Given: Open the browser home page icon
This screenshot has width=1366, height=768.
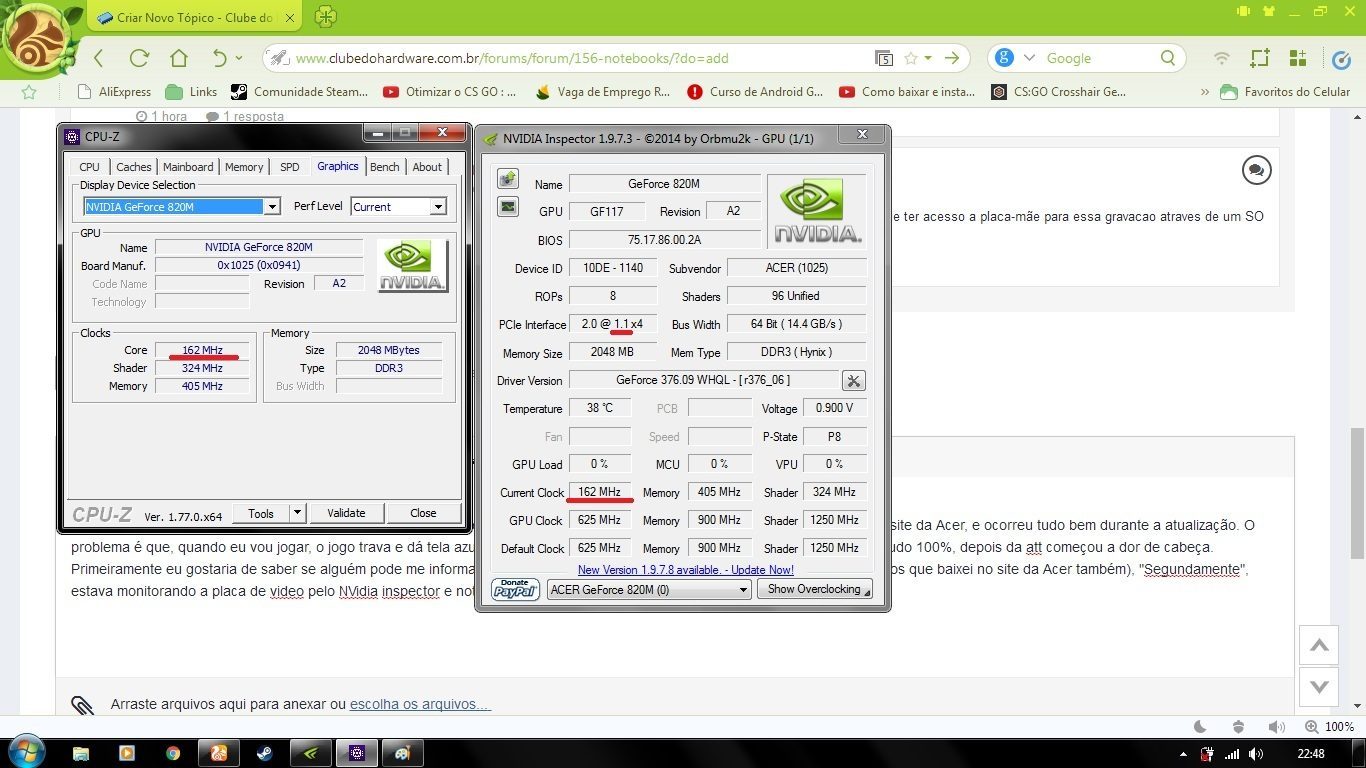Looking at the screenshot, I should pos(179,58).
